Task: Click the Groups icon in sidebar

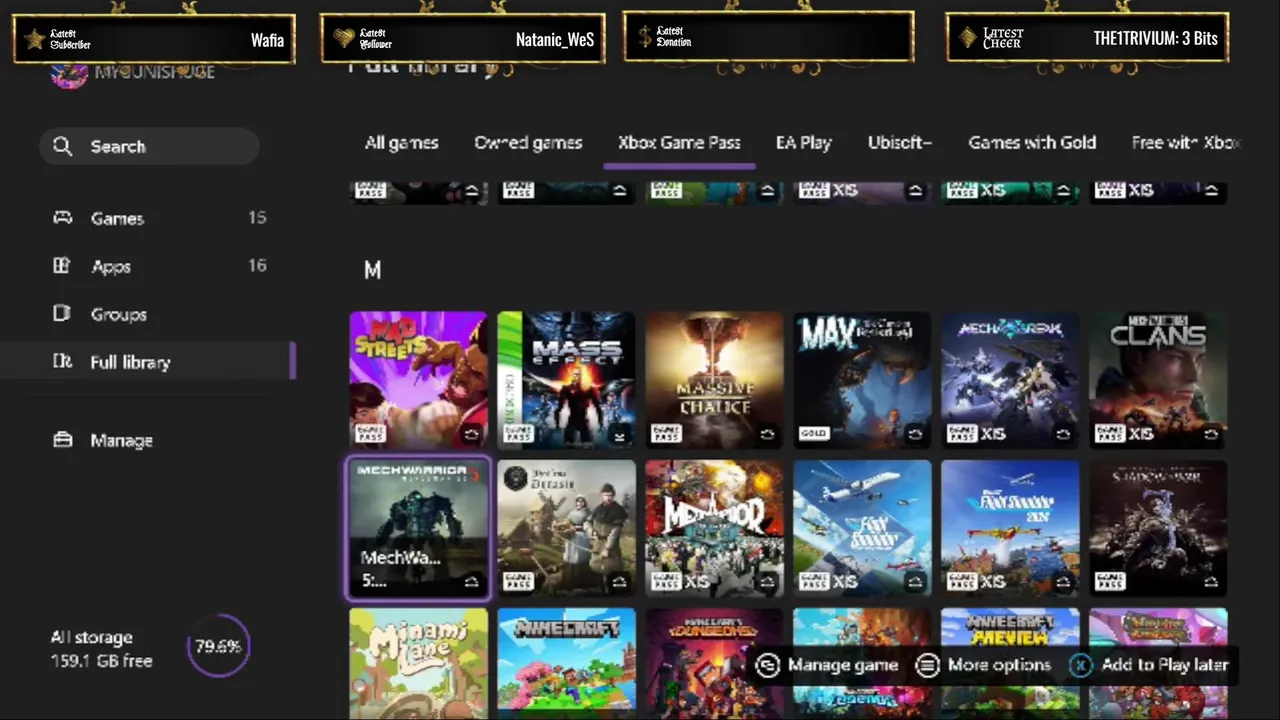Action: click(62, 314)
